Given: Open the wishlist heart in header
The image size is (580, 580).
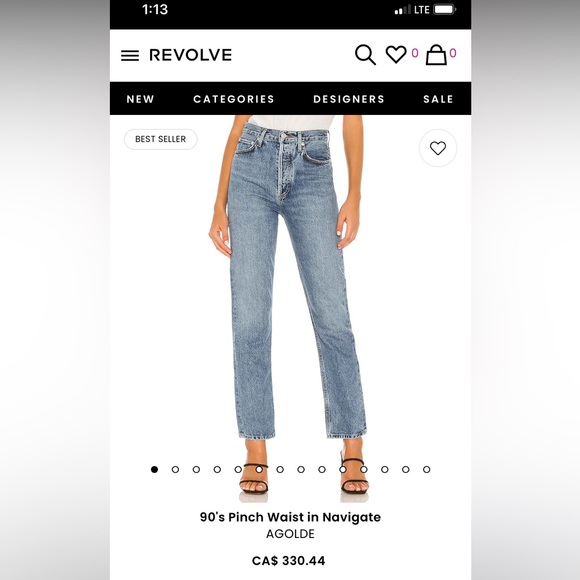Looking at the screenshot, I should 396,54.
